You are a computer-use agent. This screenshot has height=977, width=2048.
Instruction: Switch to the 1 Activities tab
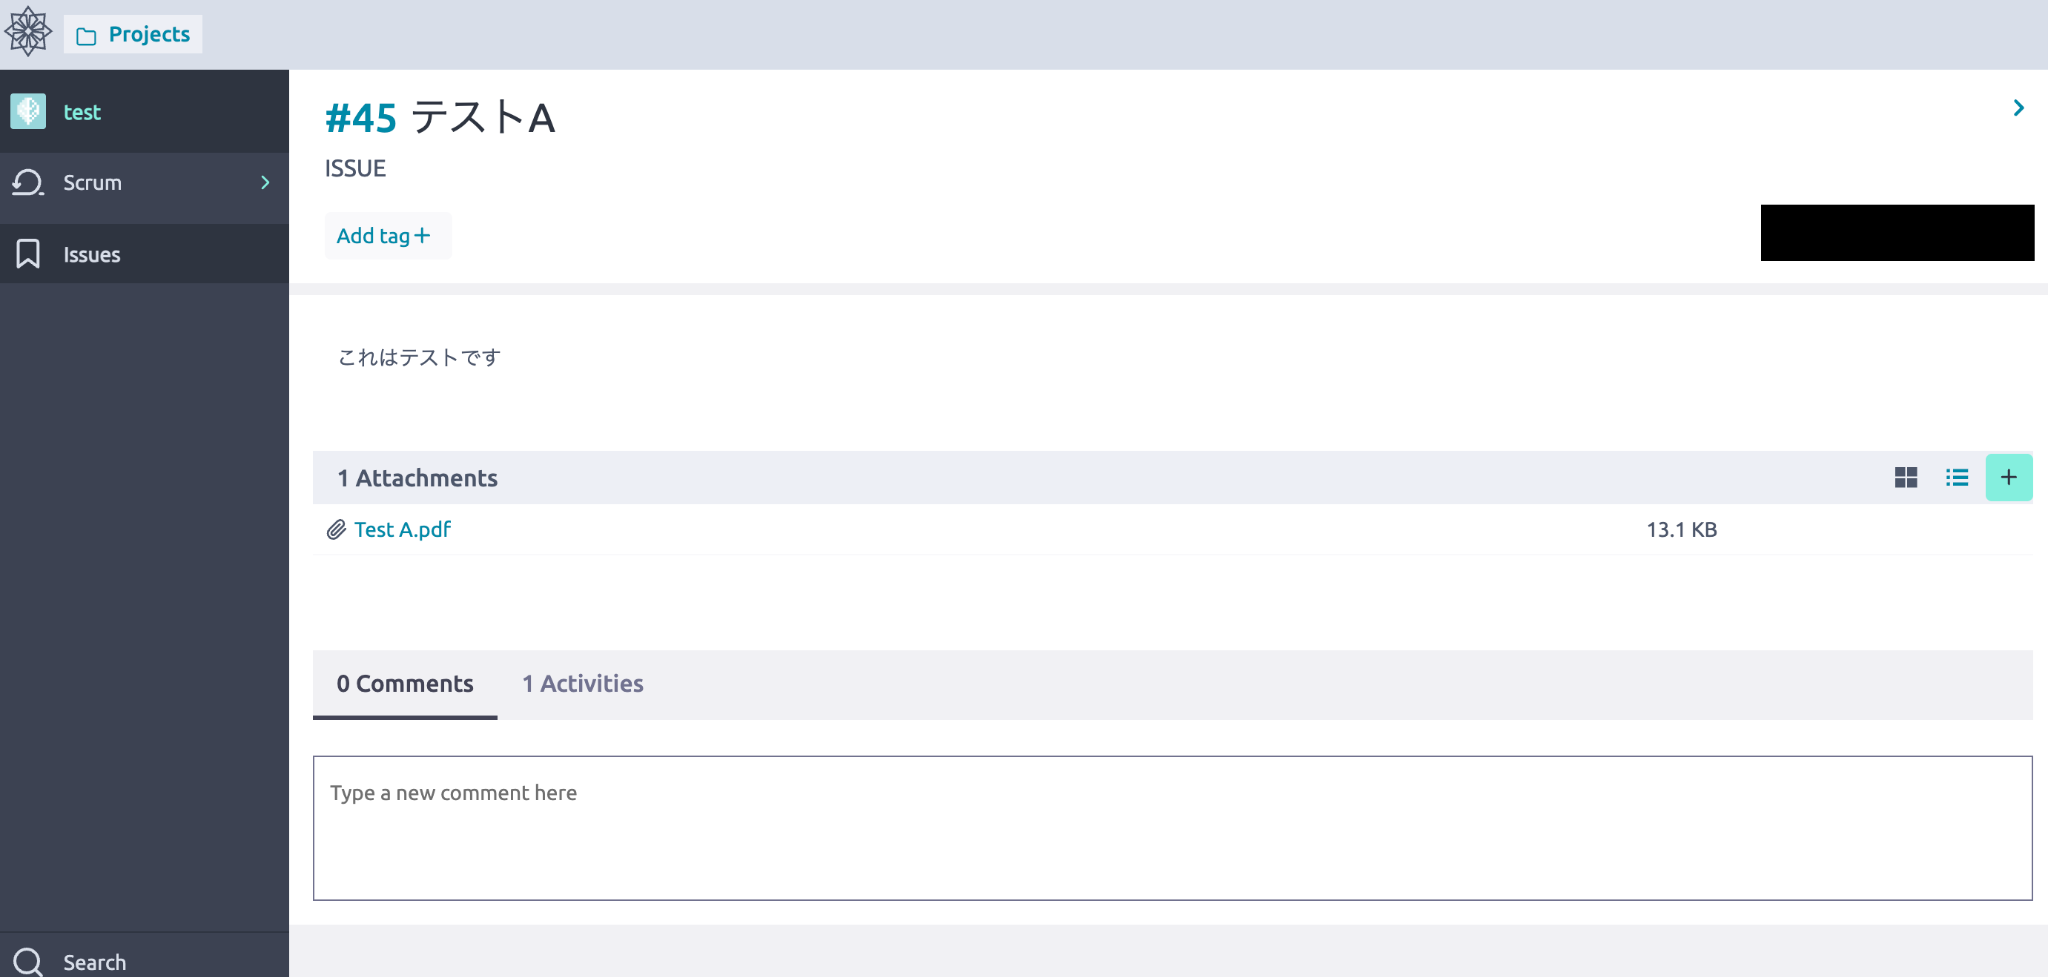pyautogui.click(x=583, y=684)
